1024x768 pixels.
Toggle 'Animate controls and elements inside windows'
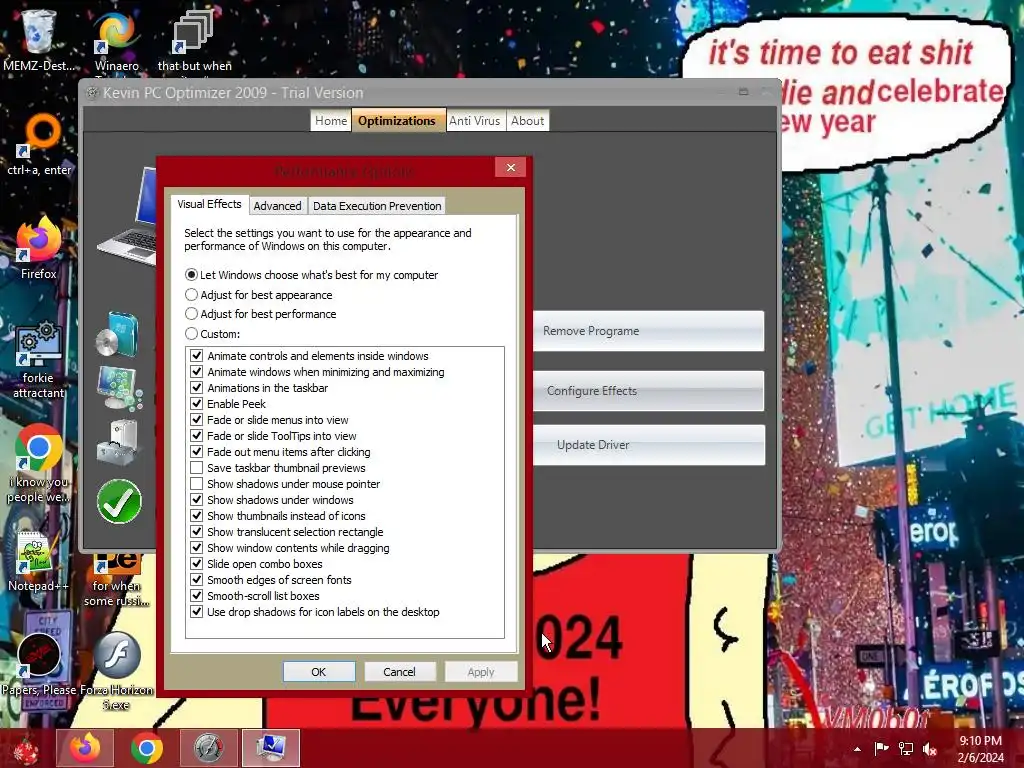(x=197, y=356)
